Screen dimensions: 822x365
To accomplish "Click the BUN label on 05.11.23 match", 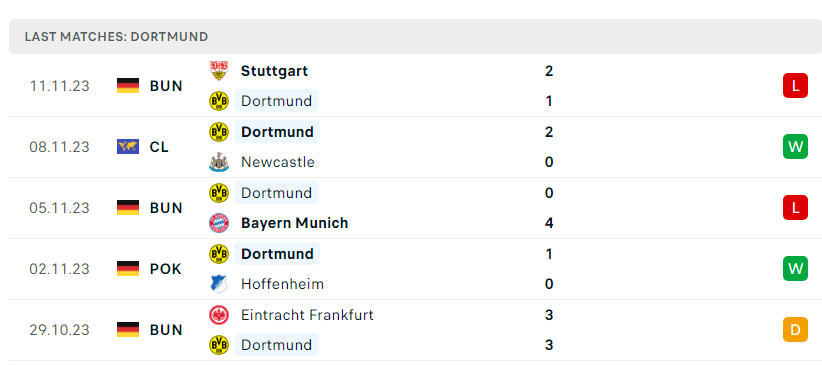I will [x=166, y=208].
